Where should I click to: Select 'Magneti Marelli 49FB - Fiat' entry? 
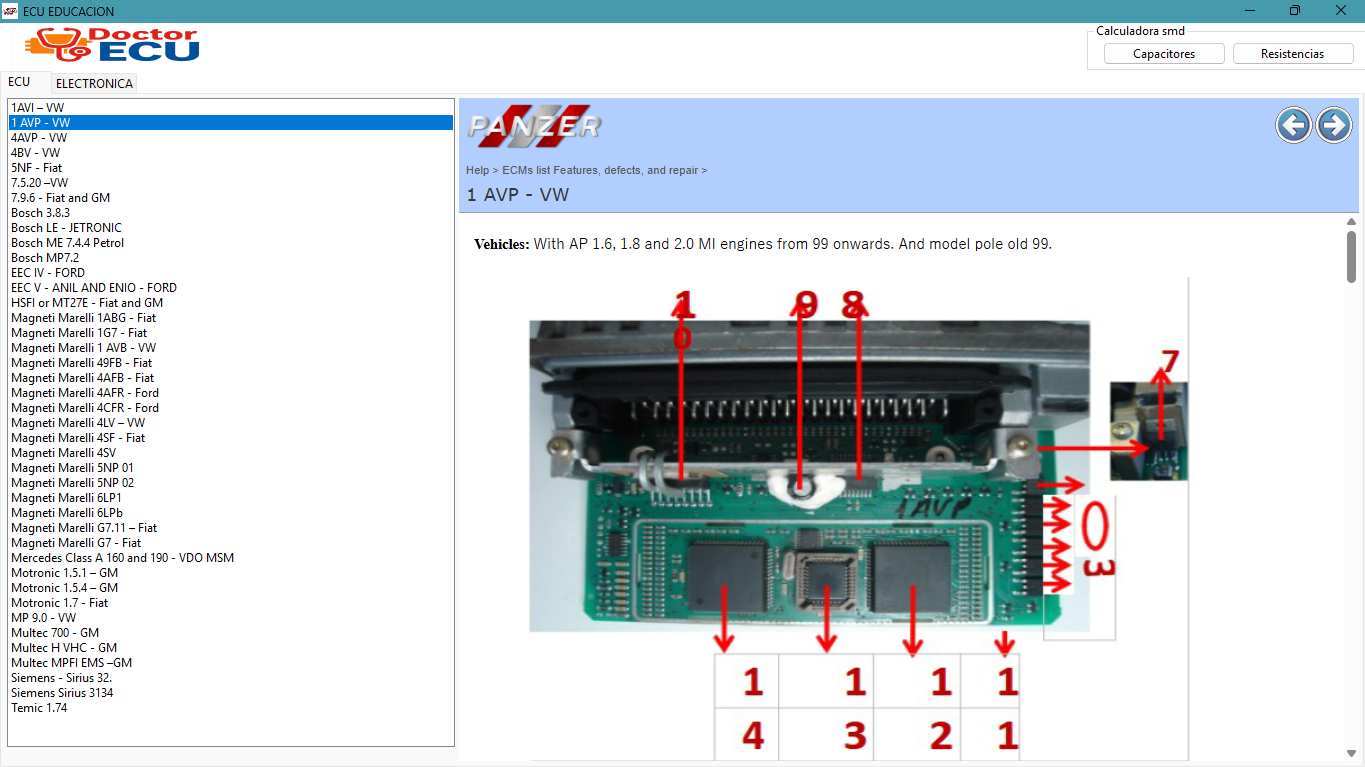tap(231, 362)
